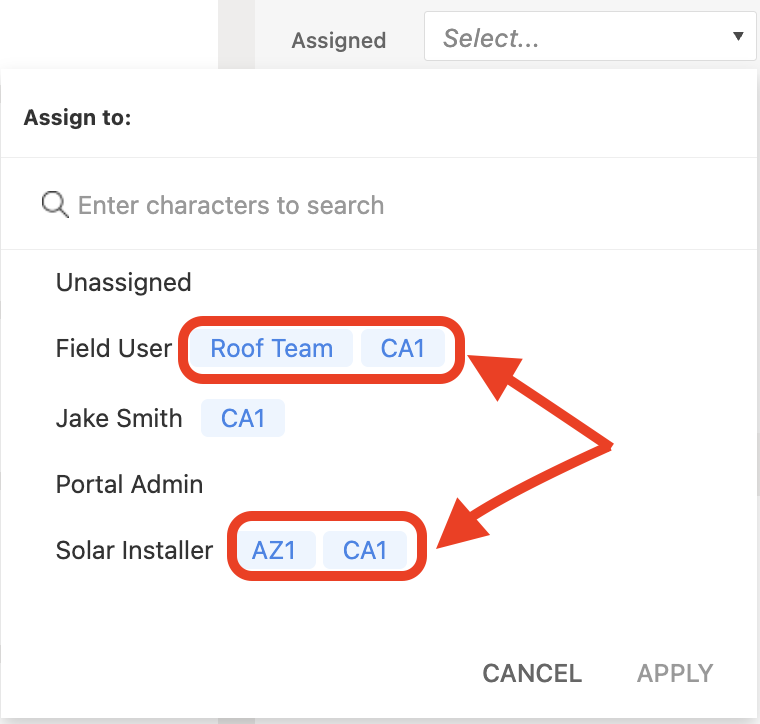Click Solar Installer's CA1 tag
This screenshot has height=724, width=760.
pyautogui.click(x=365, y=550)
